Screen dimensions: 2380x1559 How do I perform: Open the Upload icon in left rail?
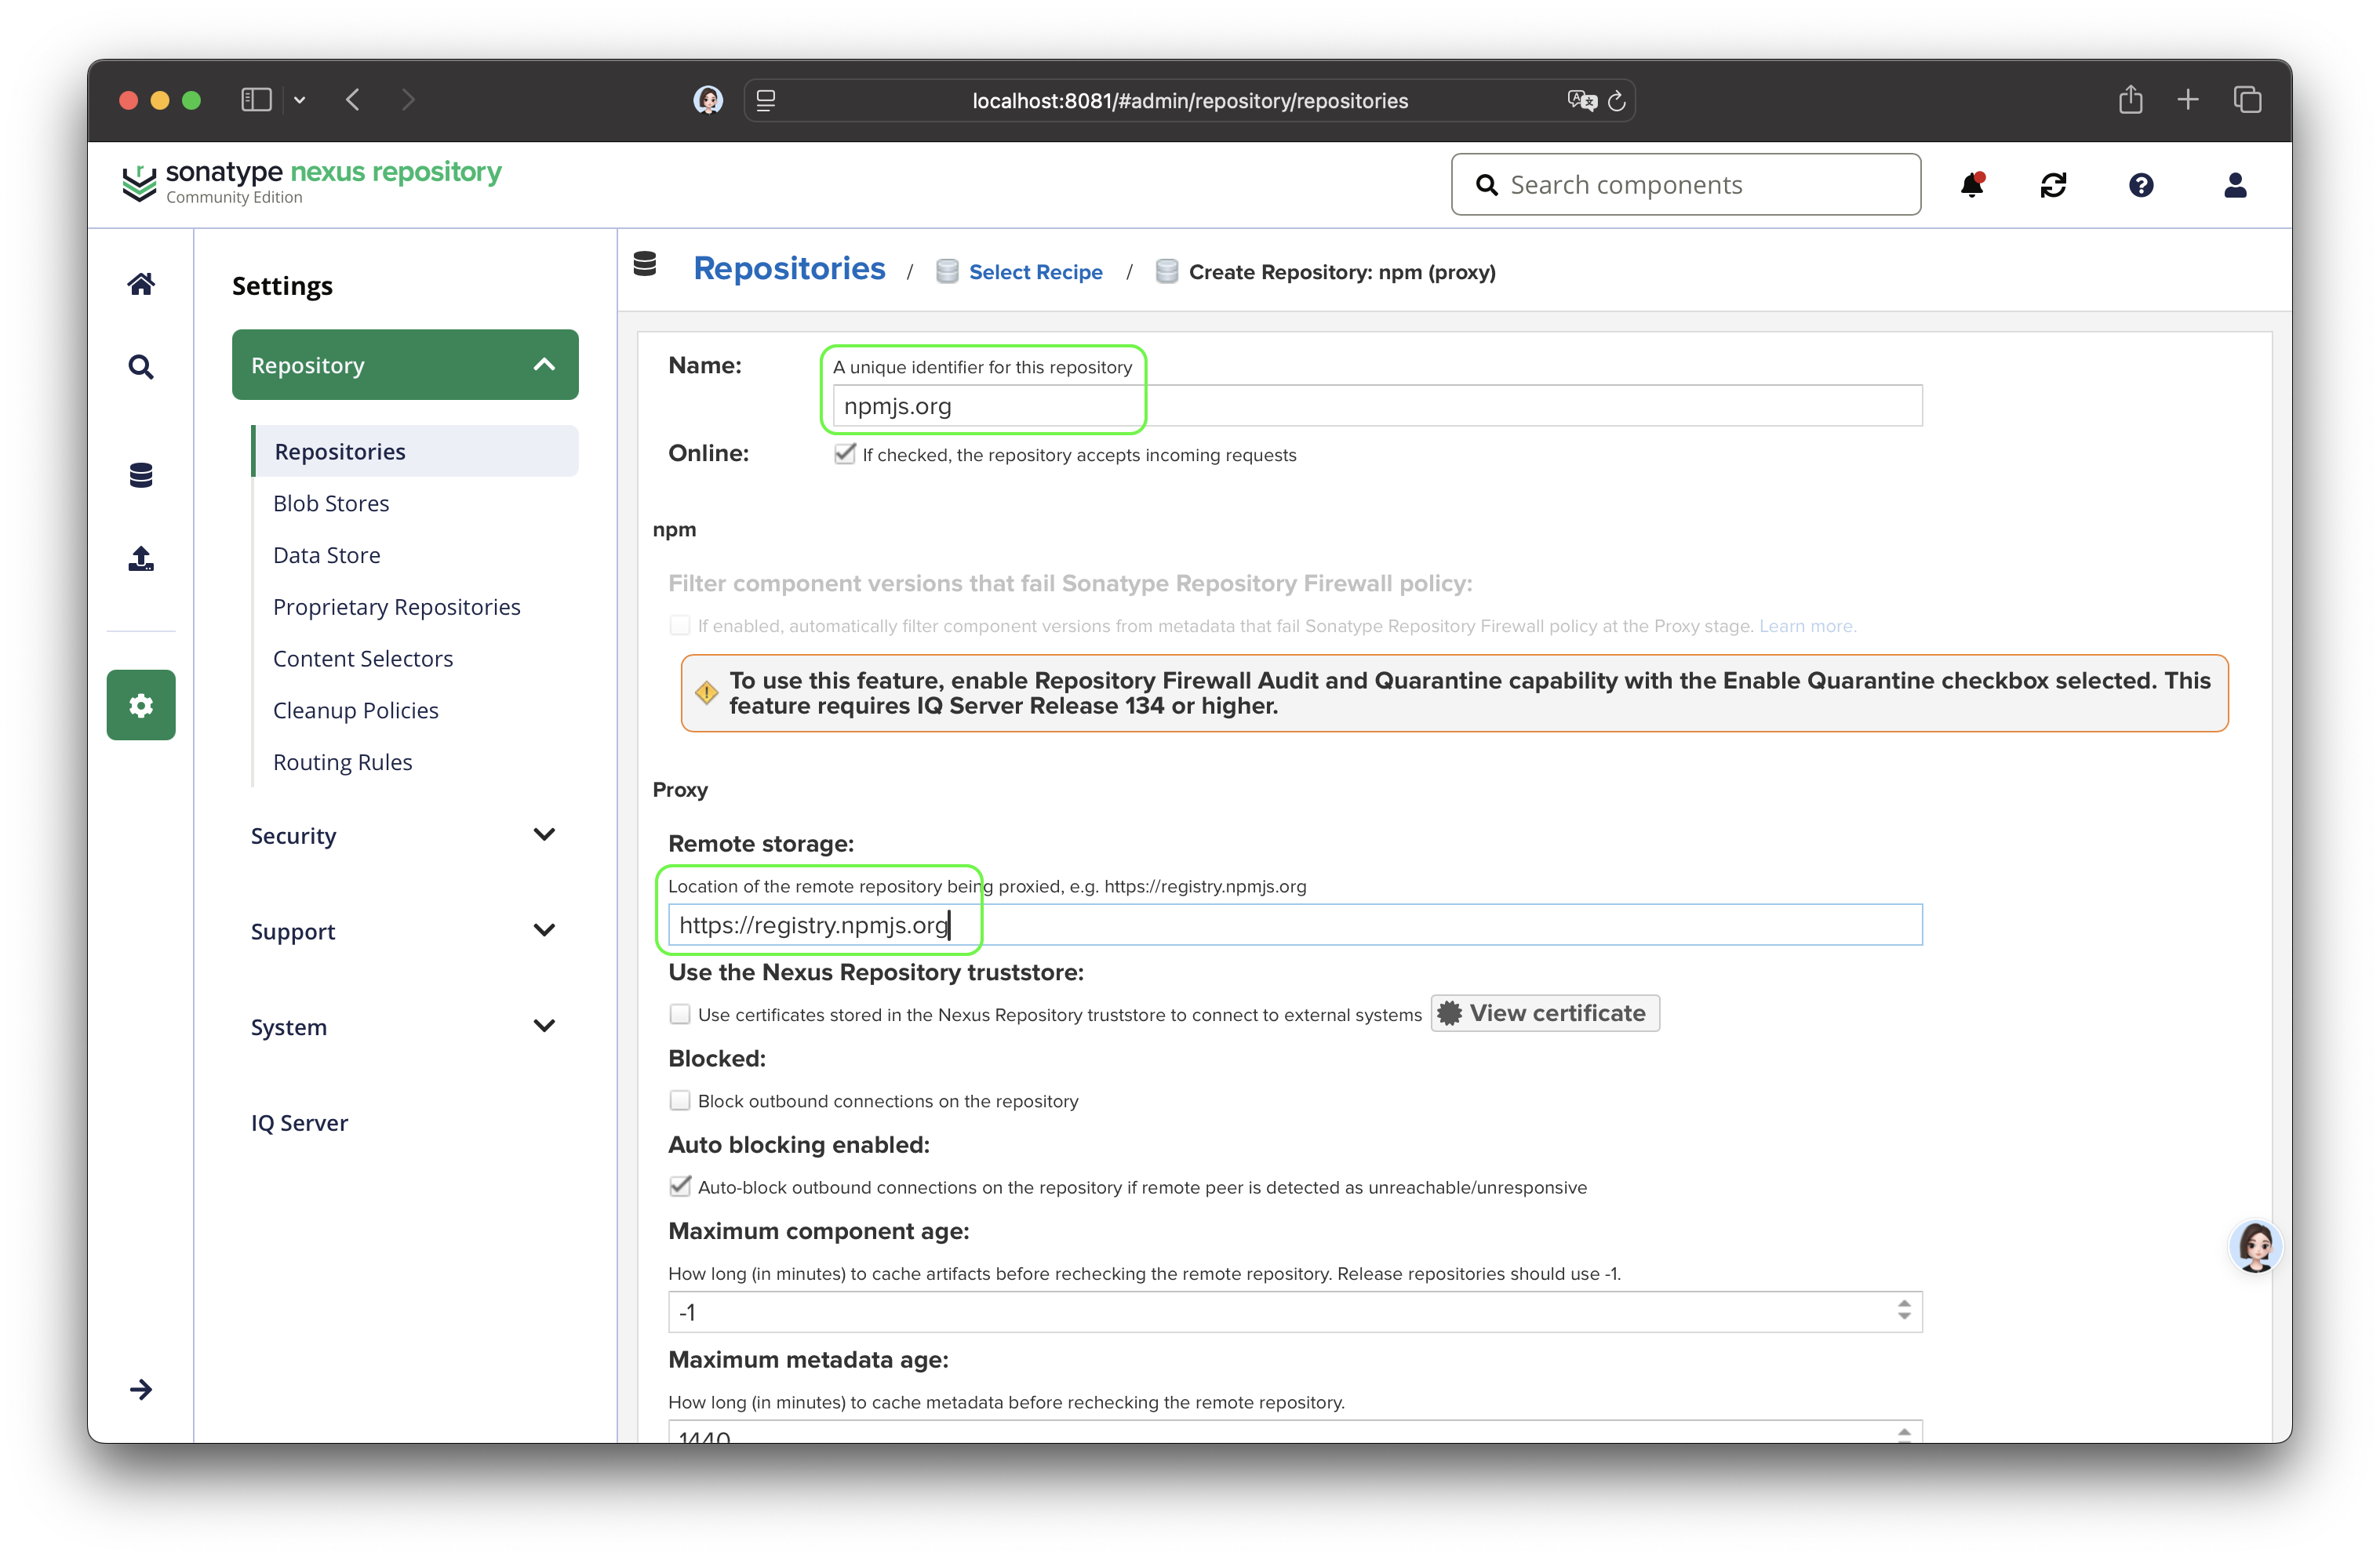[x=141, y=558]
